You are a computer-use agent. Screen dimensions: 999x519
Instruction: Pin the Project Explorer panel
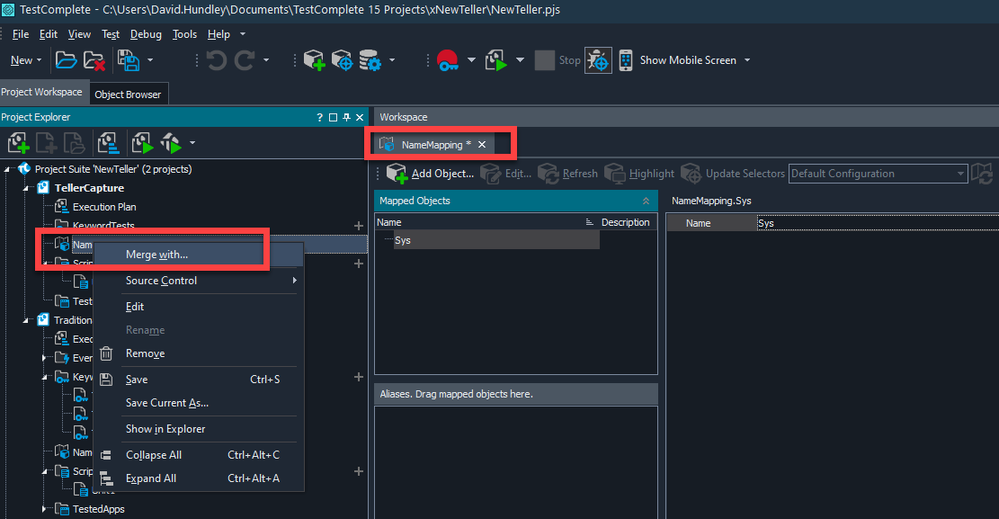[x=346, y=117]
